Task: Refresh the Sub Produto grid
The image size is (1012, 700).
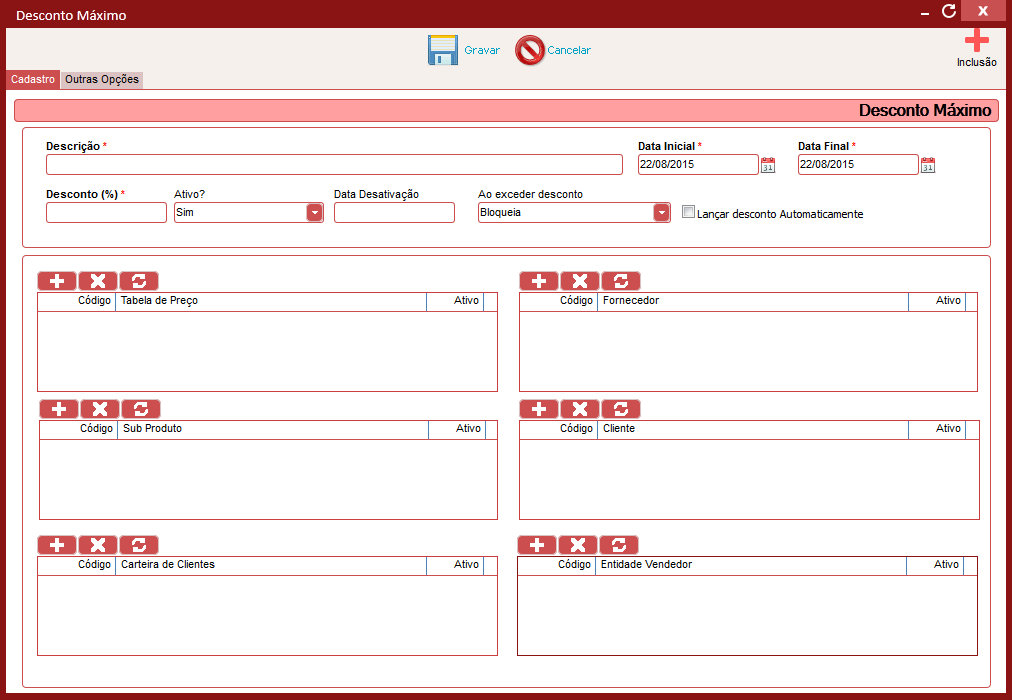Action: (x=141, y=409)
